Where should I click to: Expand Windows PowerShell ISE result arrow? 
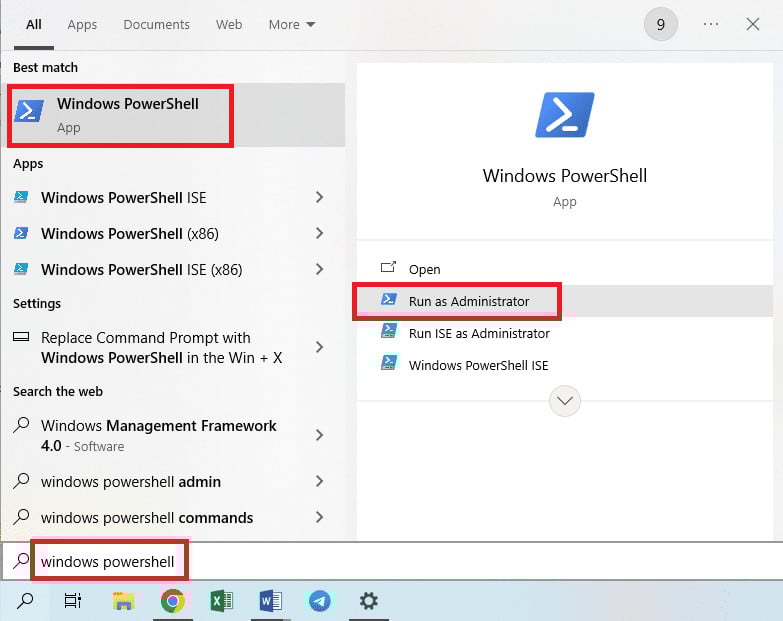pyautogui.click(x=320, y=197)
